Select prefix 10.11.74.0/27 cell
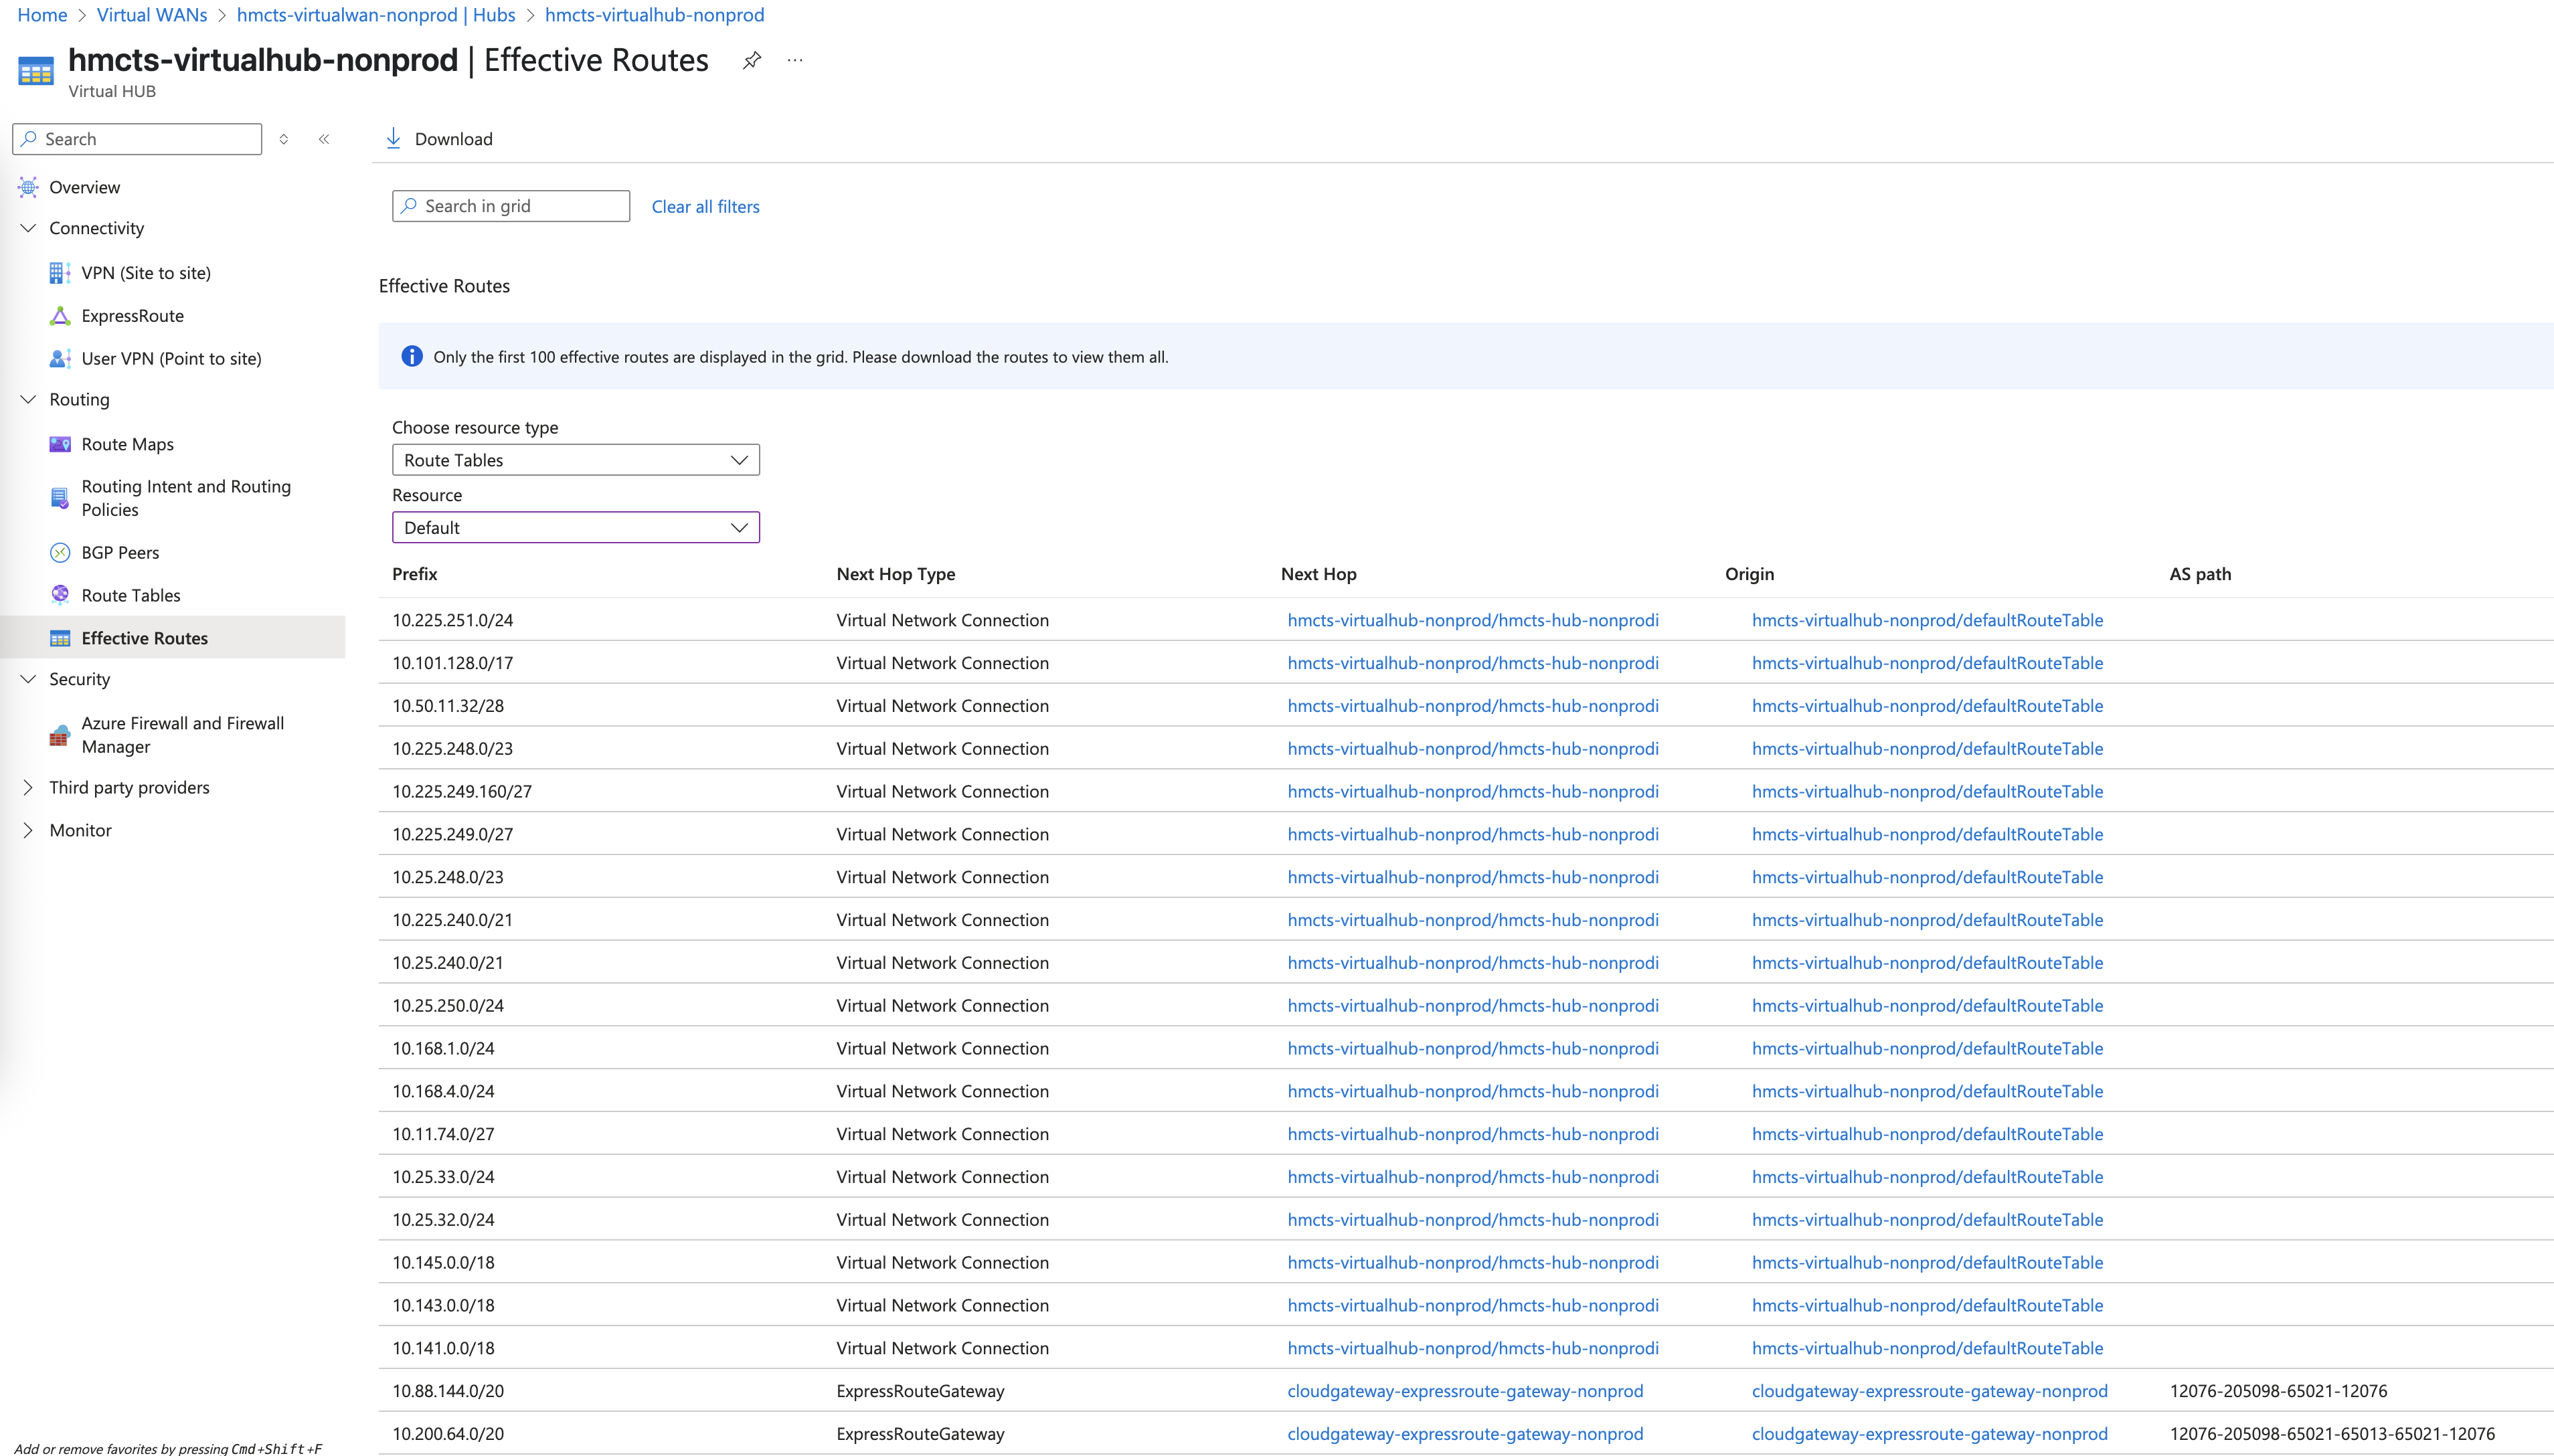 443,1134
